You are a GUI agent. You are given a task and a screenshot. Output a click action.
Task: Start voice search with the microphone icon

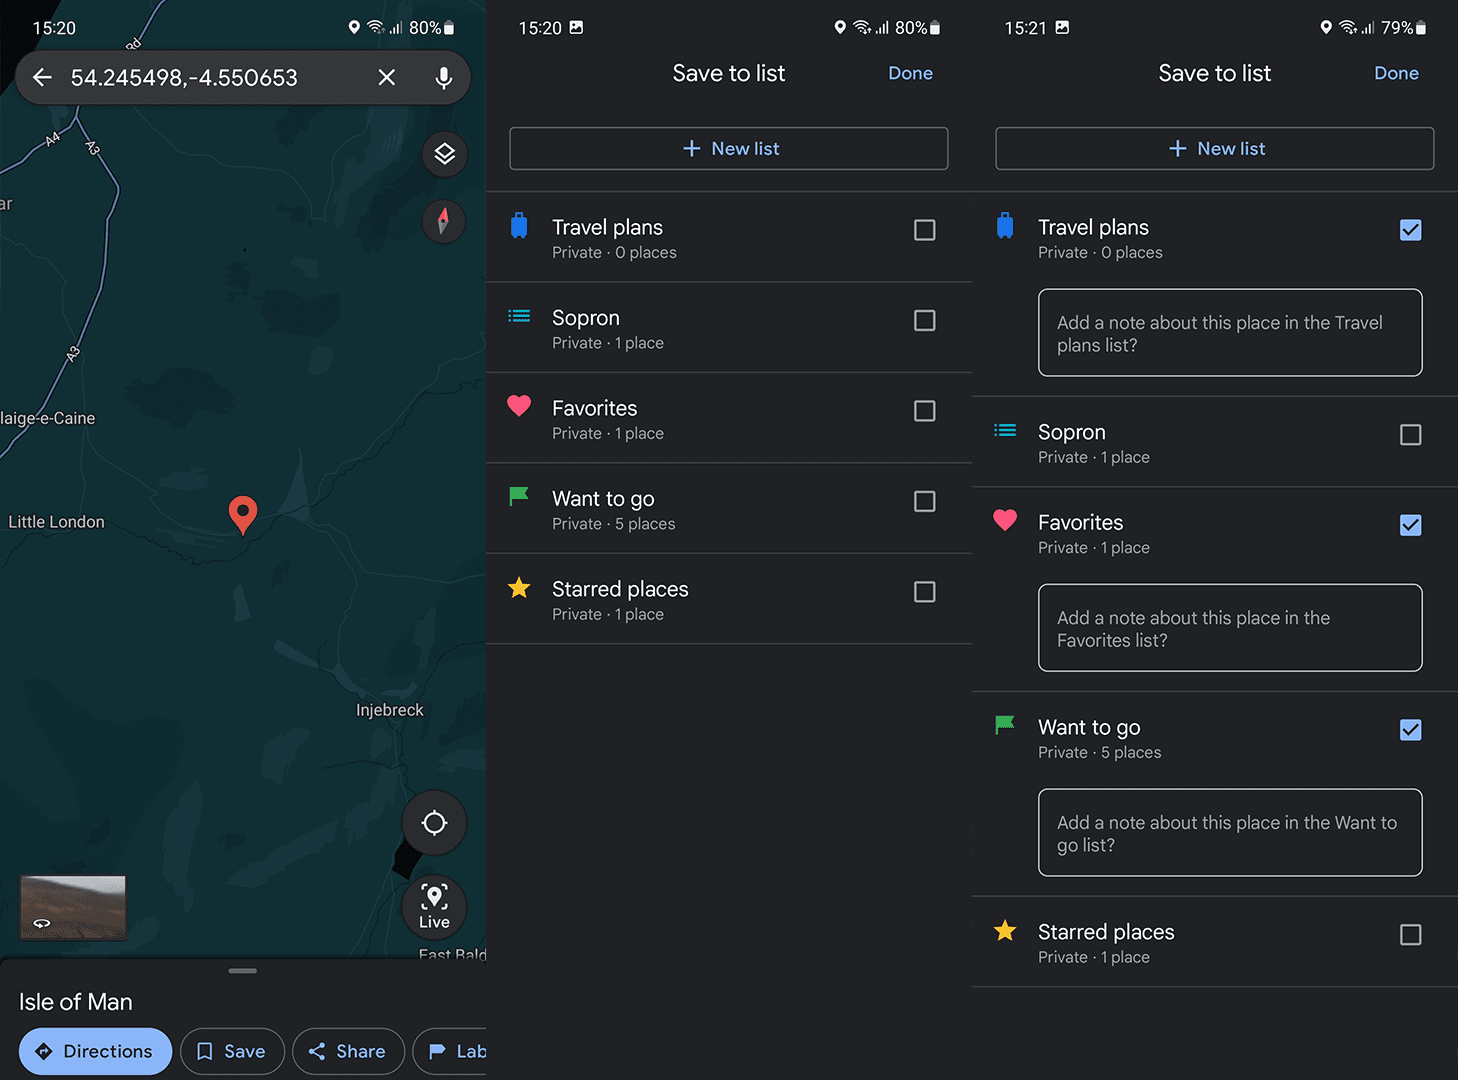pos(443,77)
